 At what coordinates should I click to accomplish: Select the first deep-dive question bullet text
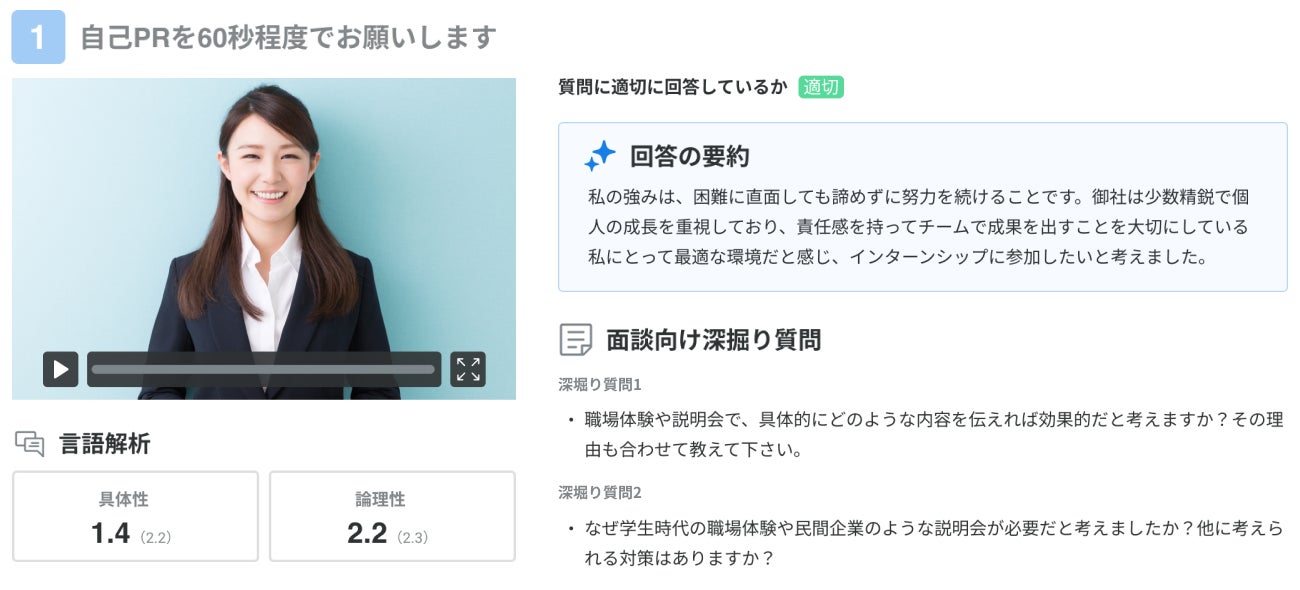(934, 434)
